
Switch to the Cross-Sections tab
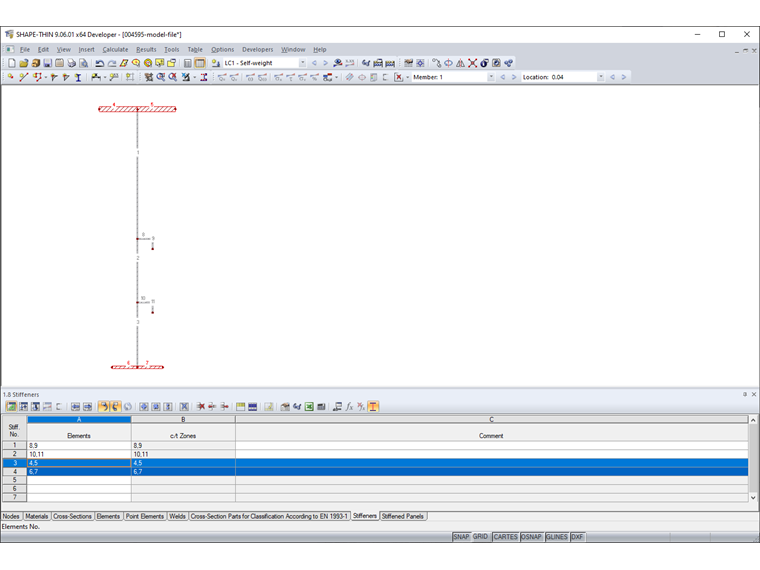[x=72, y=516]
